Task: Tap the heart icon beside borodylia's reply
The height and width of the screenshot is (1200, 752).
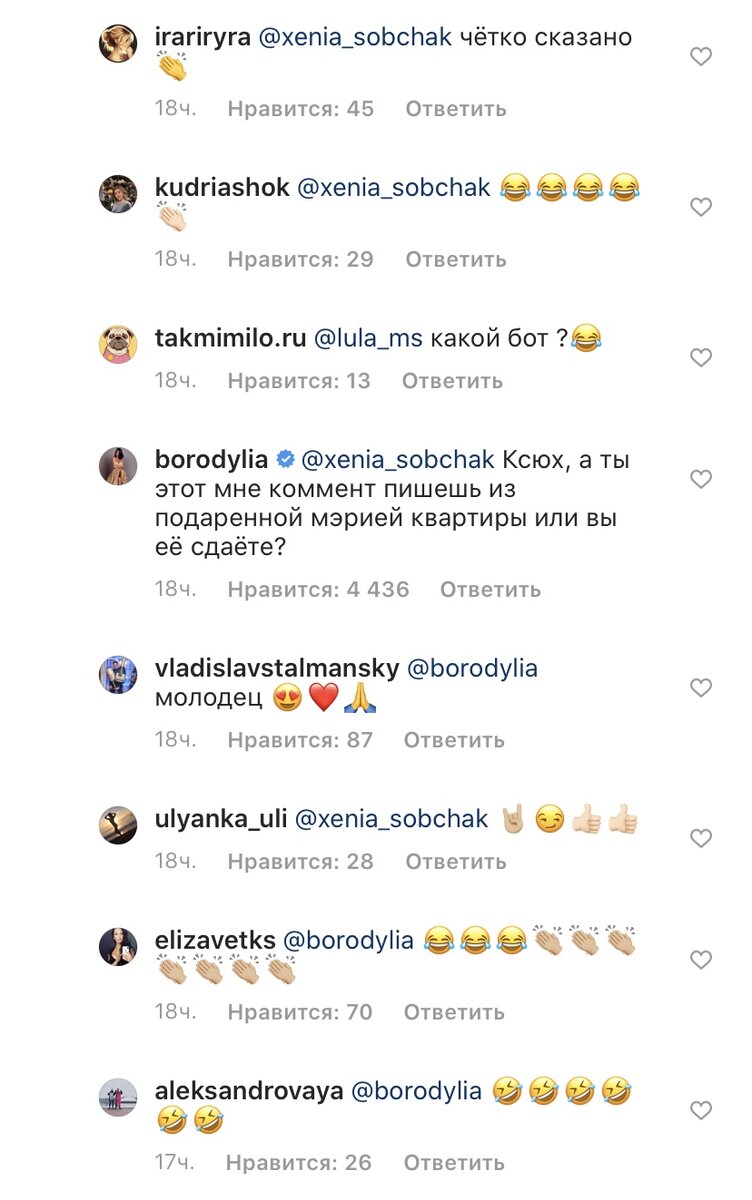Action: point(701,478)
